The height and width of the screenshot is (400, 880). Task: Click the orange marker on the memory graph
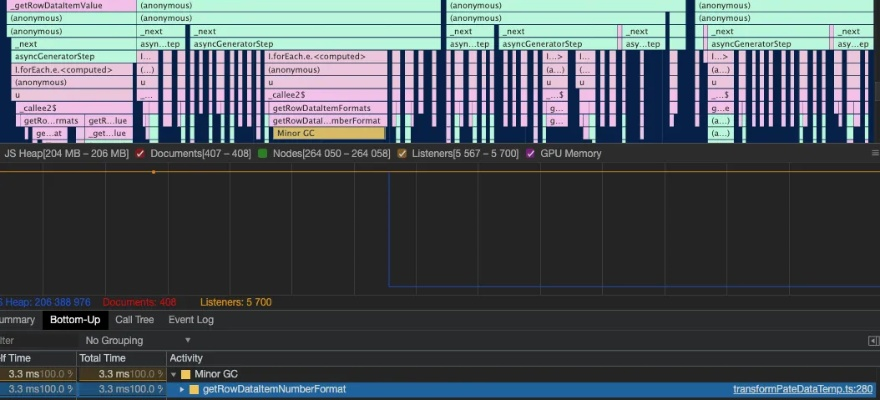(x=153, y=172)
